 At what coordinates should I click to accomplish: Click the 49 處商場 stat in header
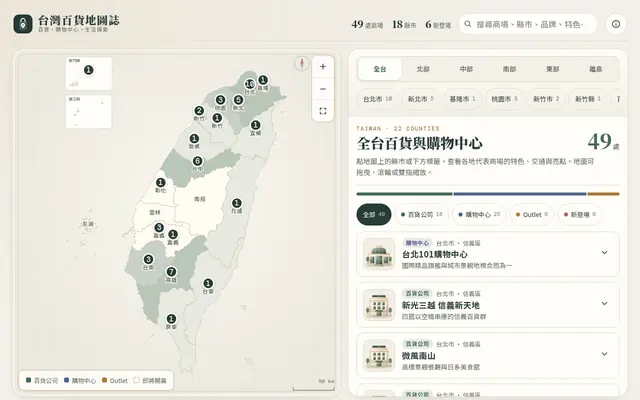coord(367,24)
